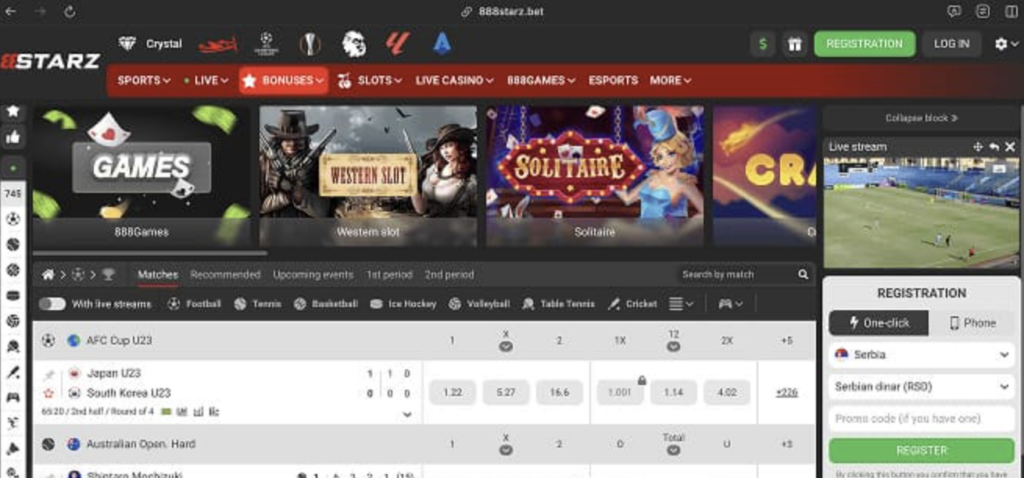This screenshot has height=478, width=1024.
Task: Click the Premier League lion icon
Action: pyautogui.click(x=353, y=43)
